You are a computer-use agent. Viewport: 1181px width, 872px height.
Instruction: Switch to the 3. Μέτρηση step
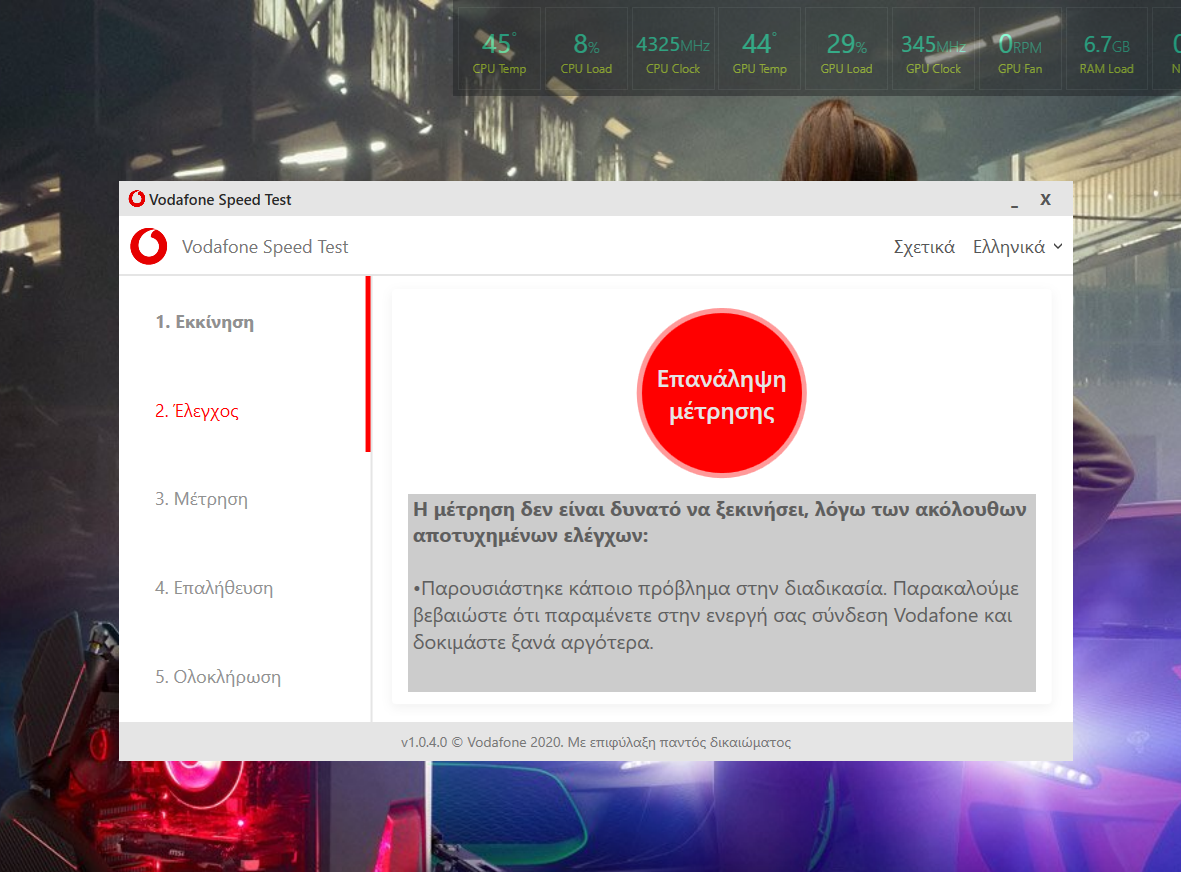click(201, 498)
